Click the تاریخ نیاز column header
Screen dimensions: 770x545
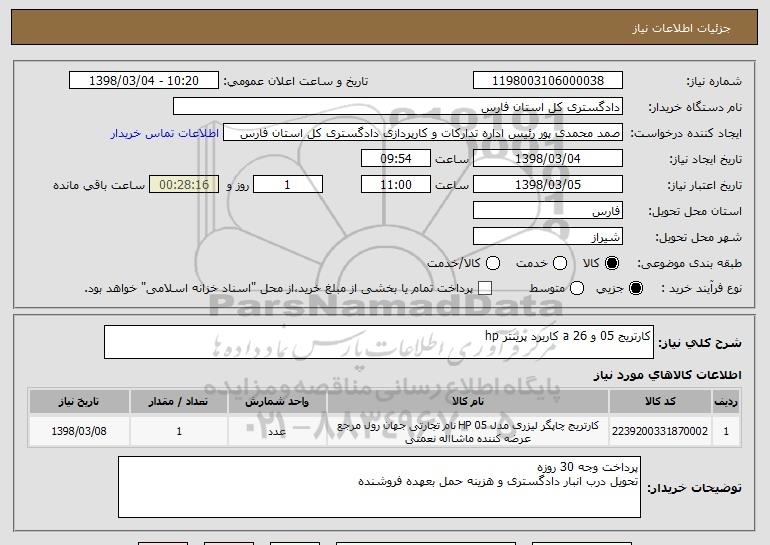click(79, 402)
